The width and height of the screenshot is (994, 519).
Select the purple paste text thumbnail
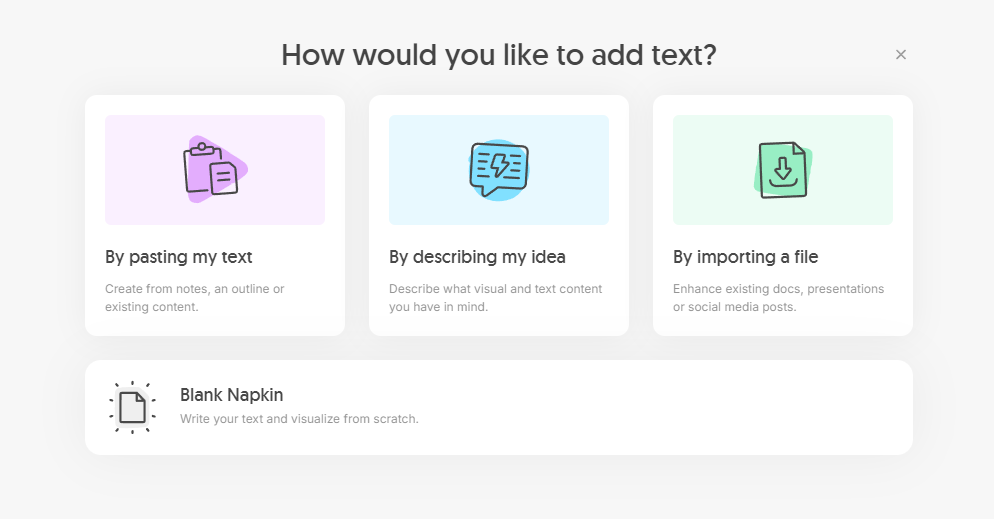[x=215, y=170]
